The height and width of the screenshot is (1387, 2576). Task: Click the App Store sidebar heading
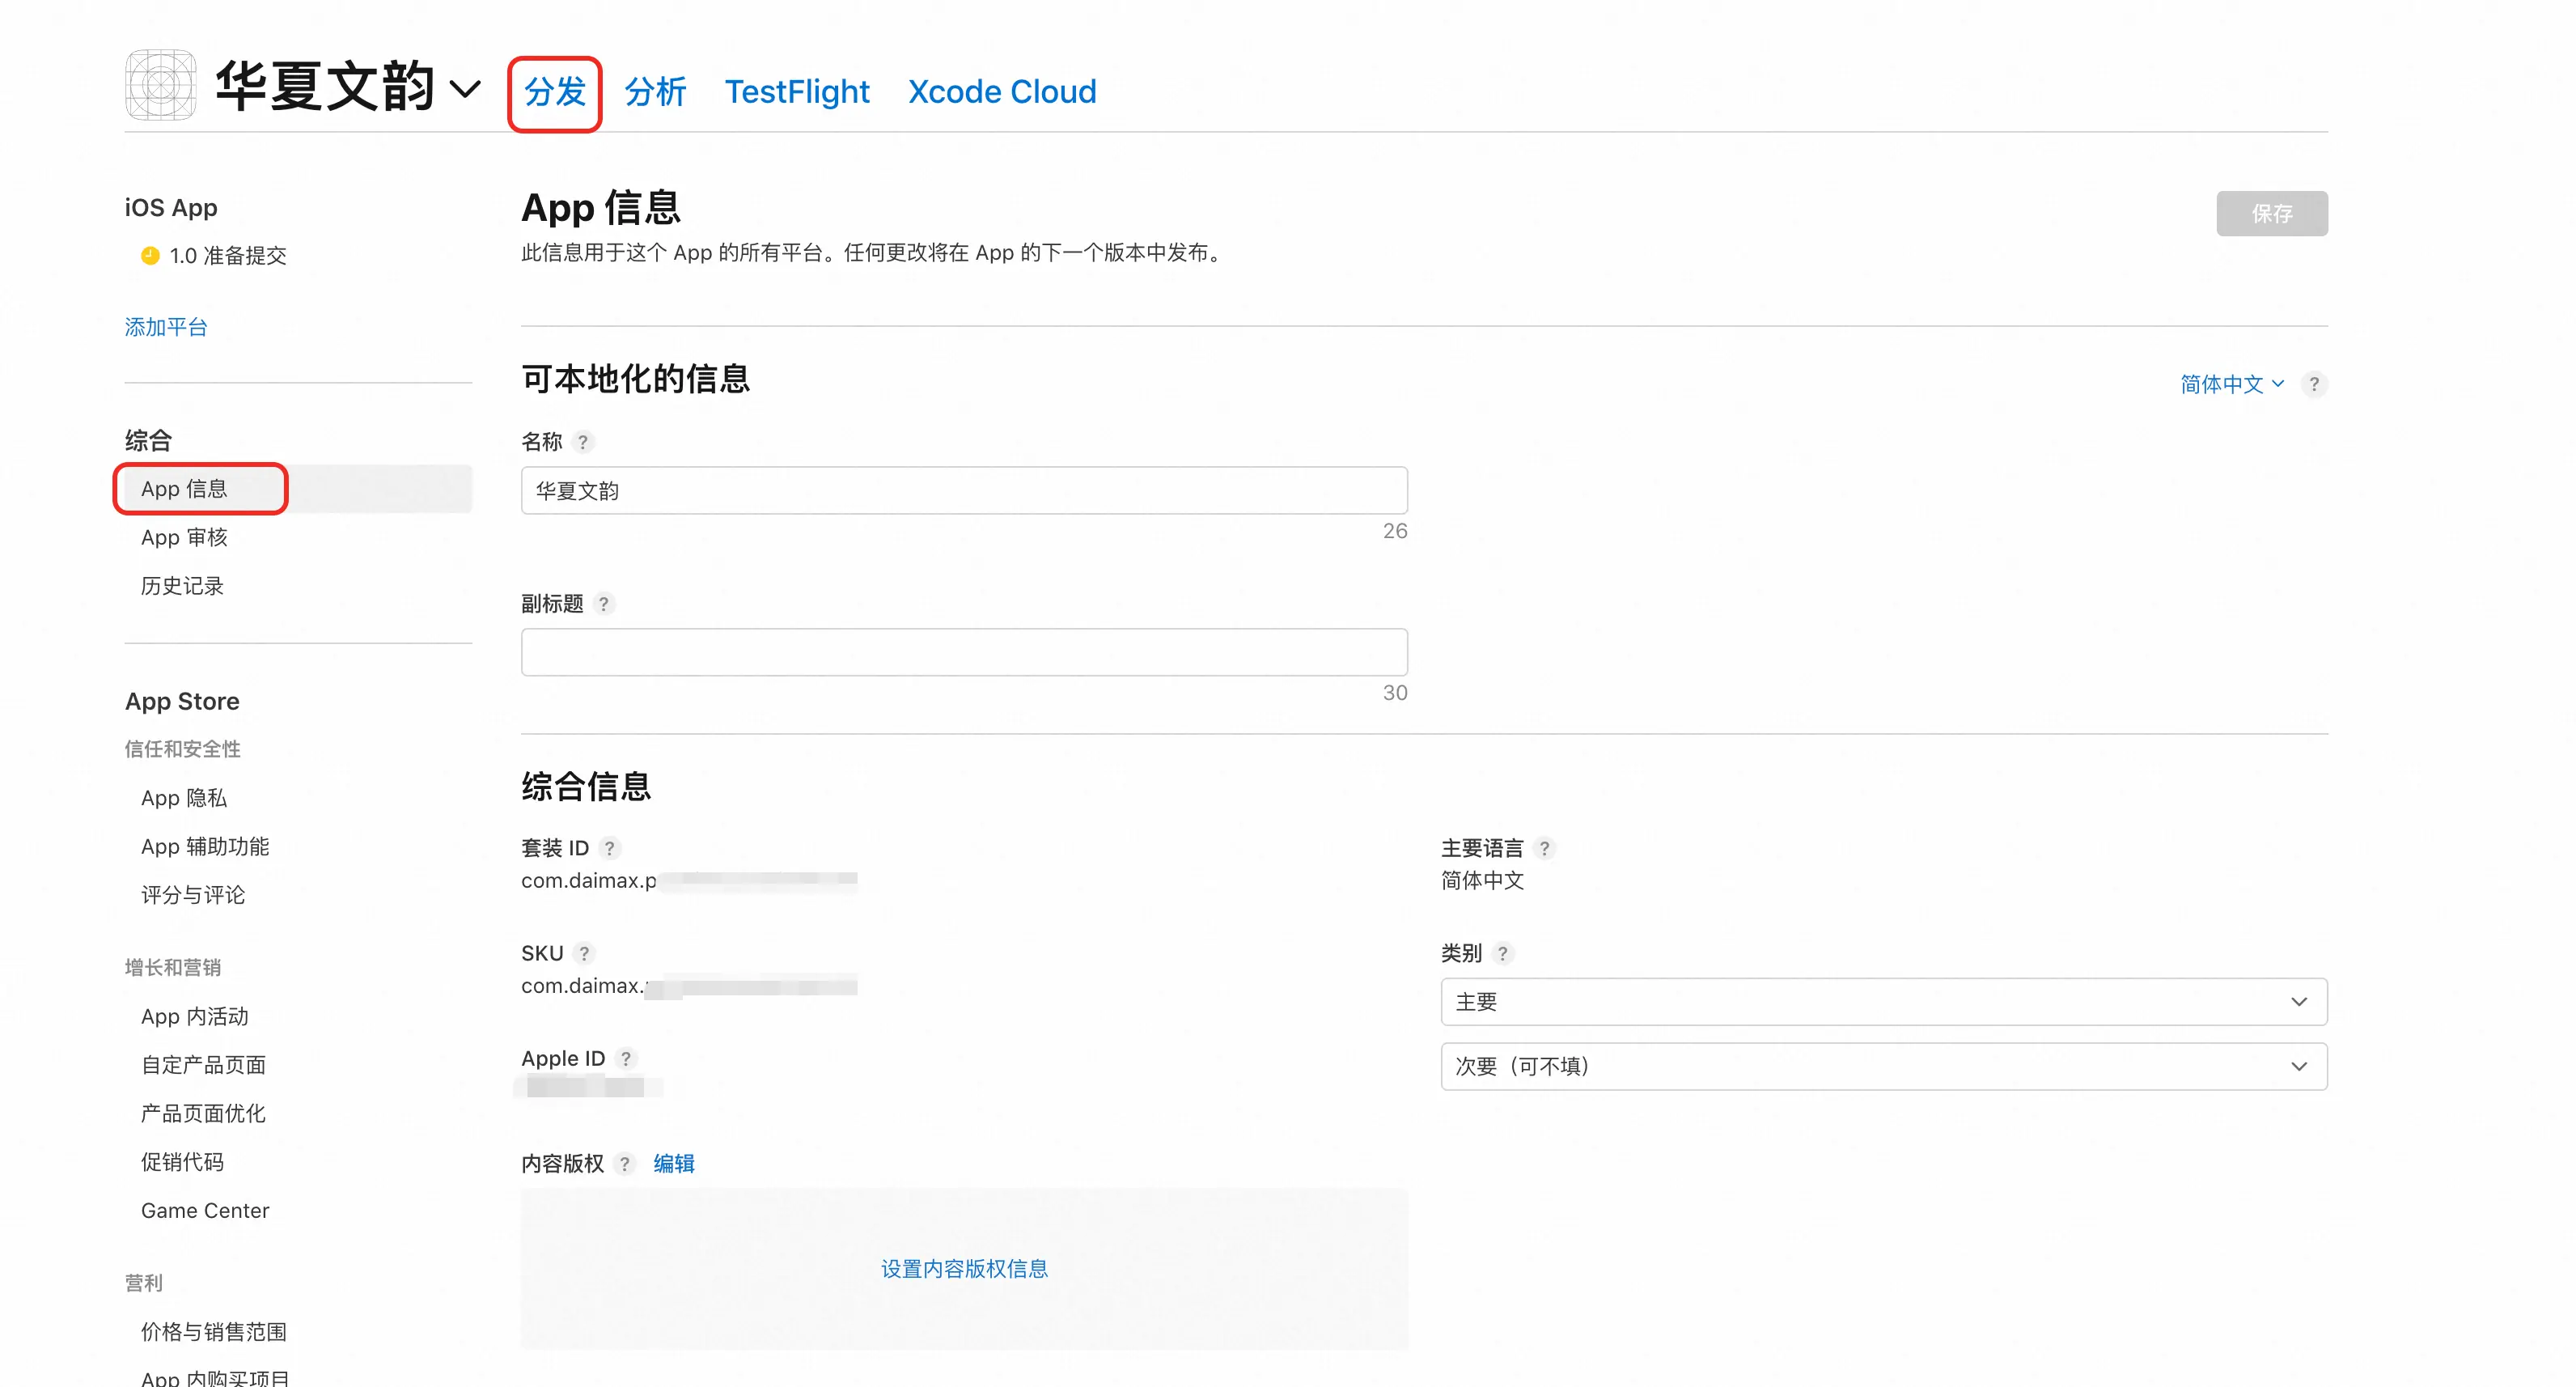click(x=182, y=702)
